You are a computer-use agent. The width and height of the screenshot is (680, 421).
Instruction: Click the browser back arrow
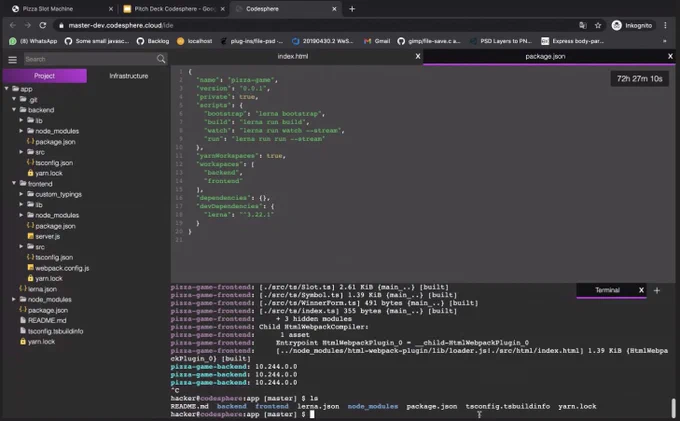[13, 25]
